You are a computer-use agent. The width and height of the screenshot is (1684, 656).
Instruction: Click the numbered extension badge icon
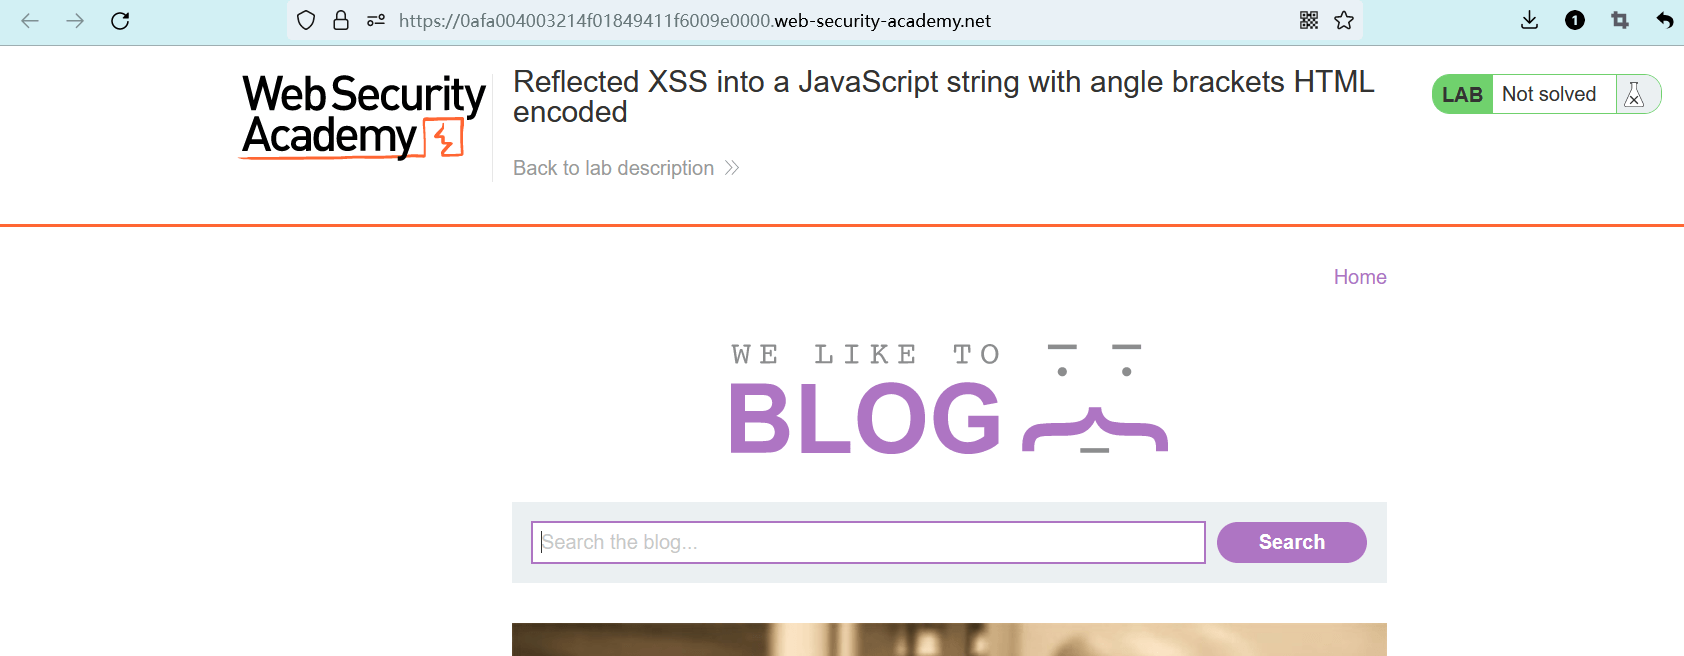(x=1575, y=21)
